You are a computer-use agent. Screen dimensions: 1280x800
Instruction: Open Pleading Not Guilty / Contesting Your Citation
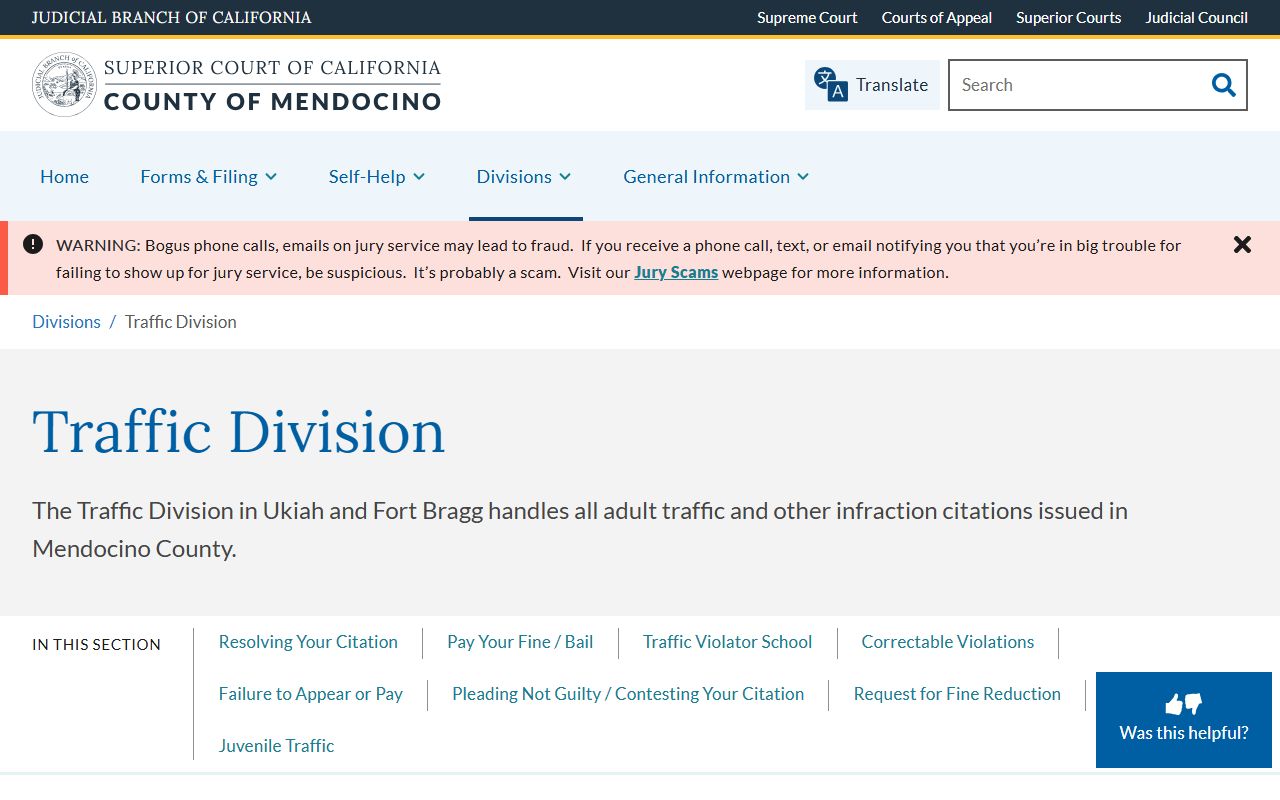pyautogui.click(x=628, y=694)
